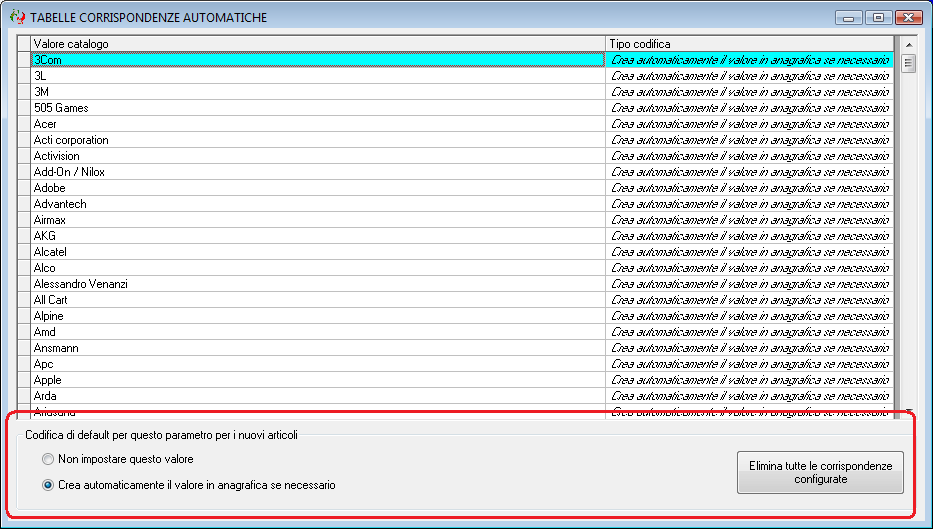The height and width of the screenshot is (529, 933).
Task: Click the 'Valore catalogo' column header
Action: (x=318, y=44)
